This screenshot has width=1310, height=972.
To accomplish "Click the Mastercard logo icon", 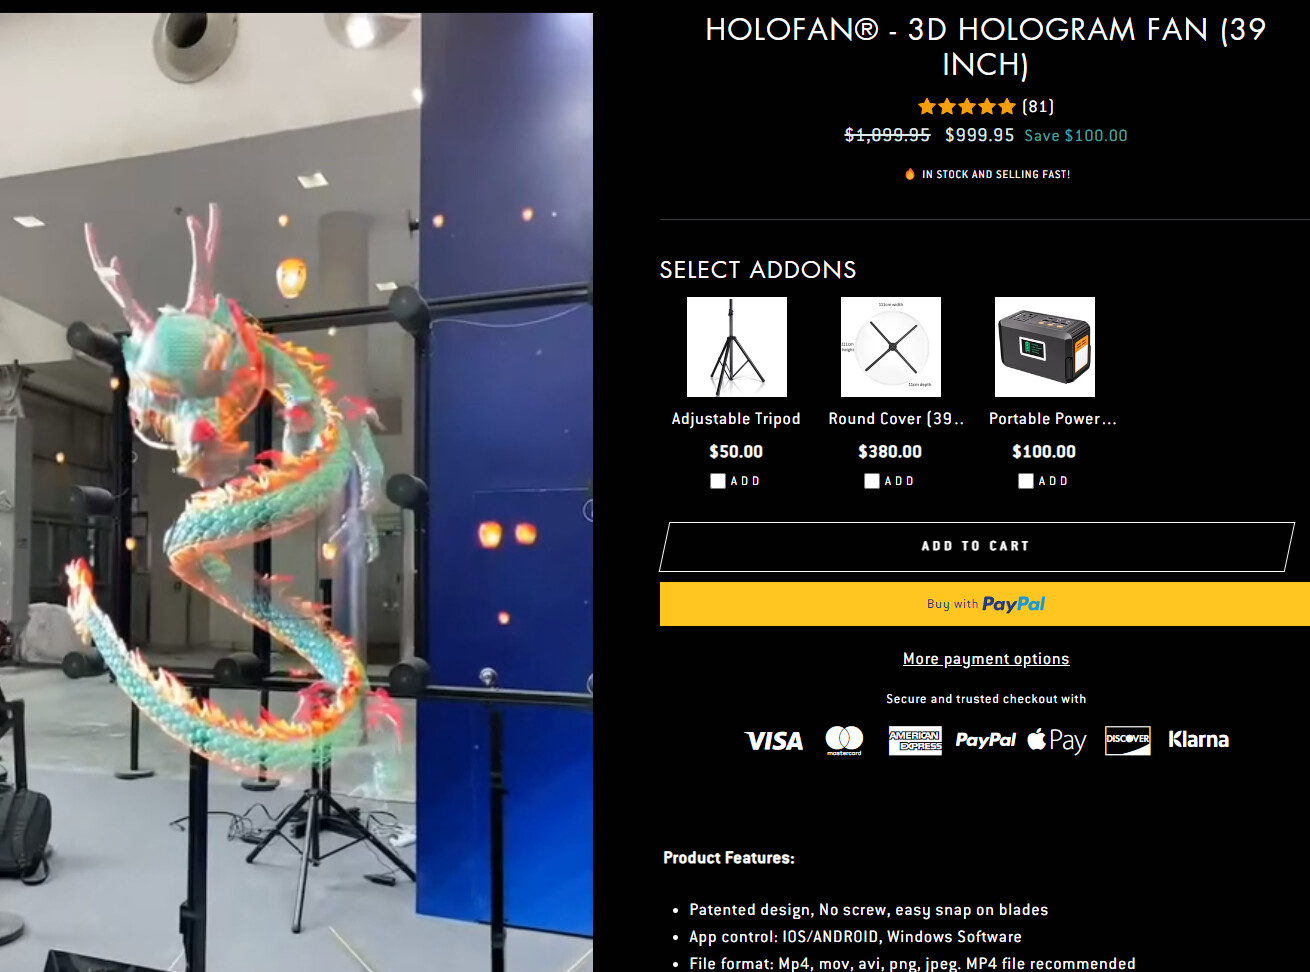I will click(844, 740).
